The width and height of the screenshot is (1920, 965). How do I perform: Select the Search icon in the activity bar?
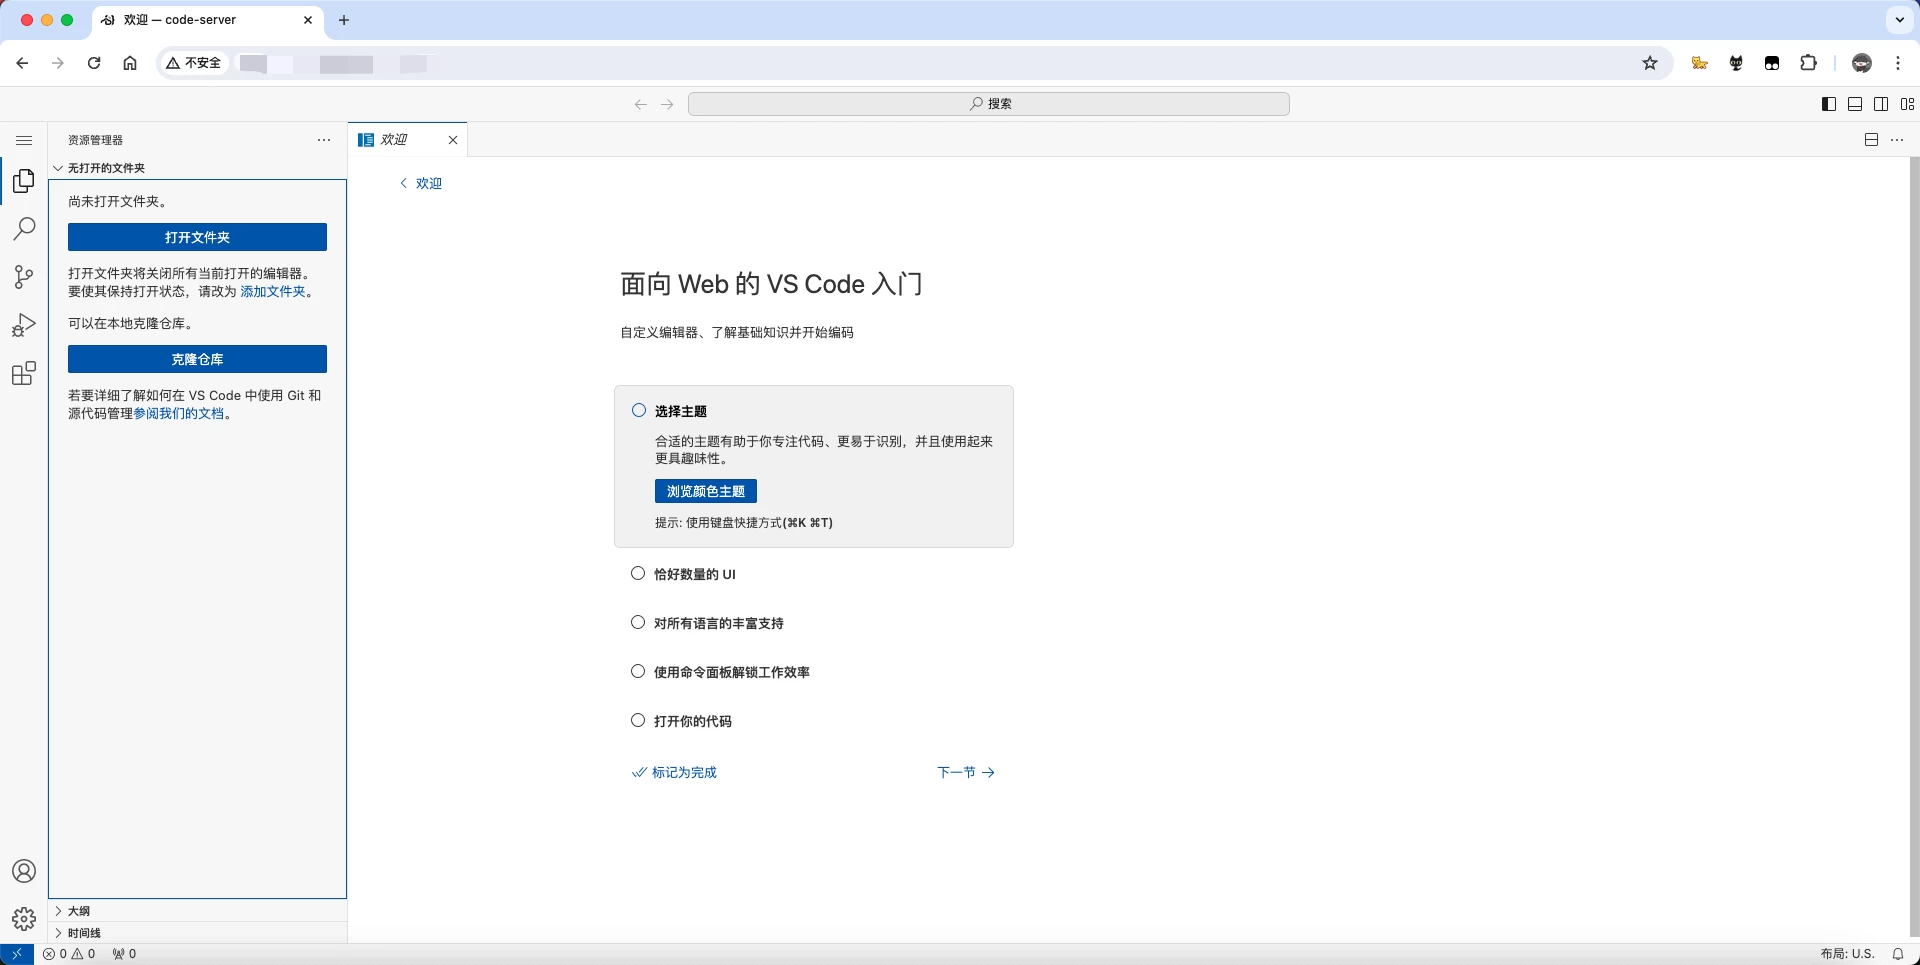pyautogui.click(x=24, y=229)
